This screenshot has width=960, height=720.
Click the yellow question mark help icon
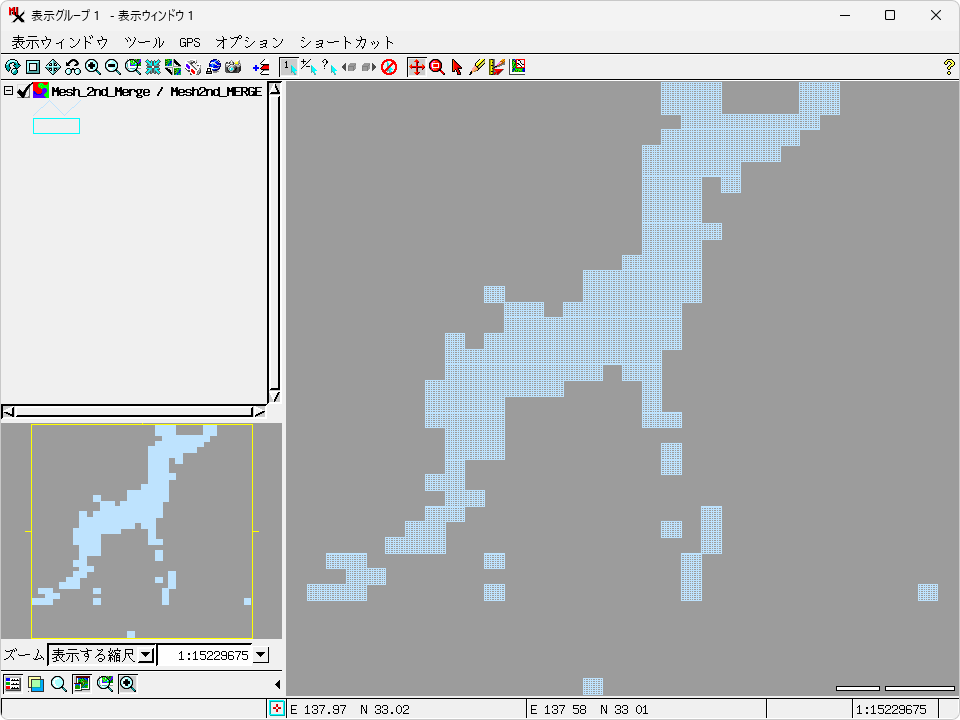click(949, 67)
